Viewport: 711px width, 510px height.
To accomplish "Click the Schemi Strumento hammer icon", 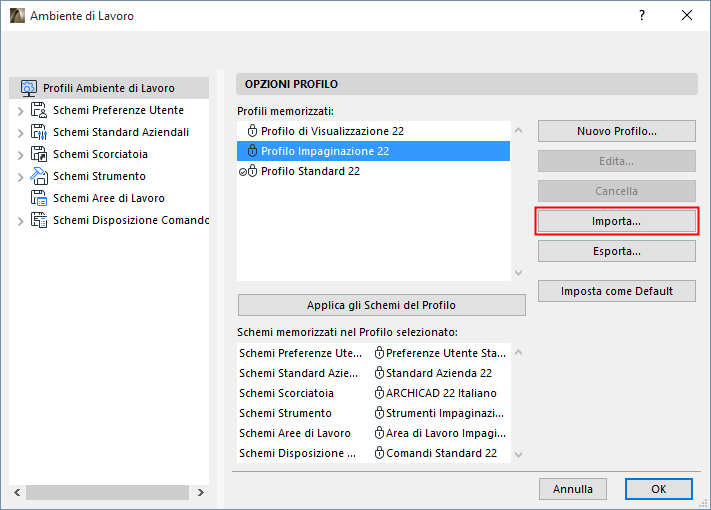I will (x=39, y=176).
